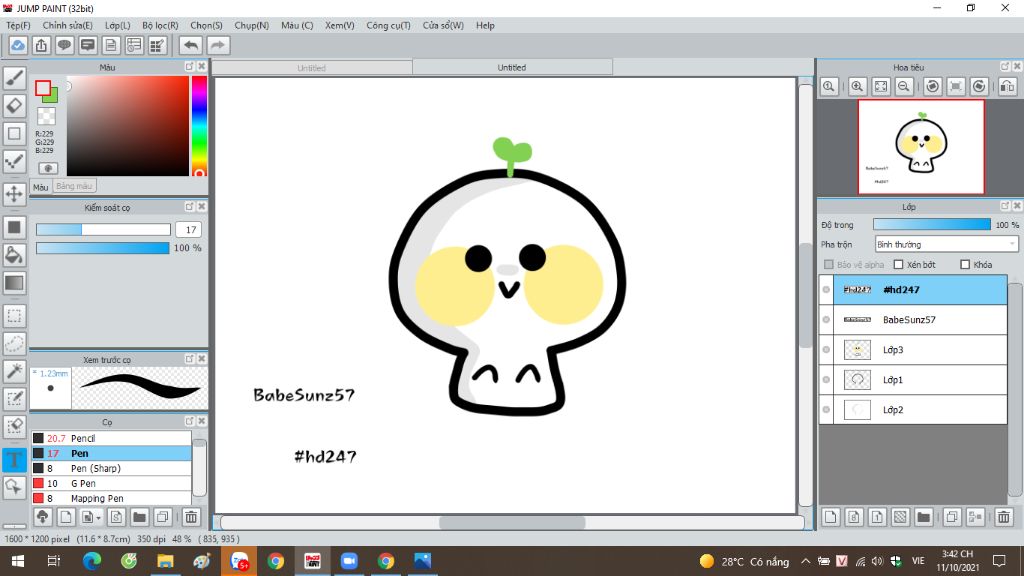The image size is (1024, 576).
Task: Toggle visibility of layer Lớp3
Action: [x=826, y=350]
